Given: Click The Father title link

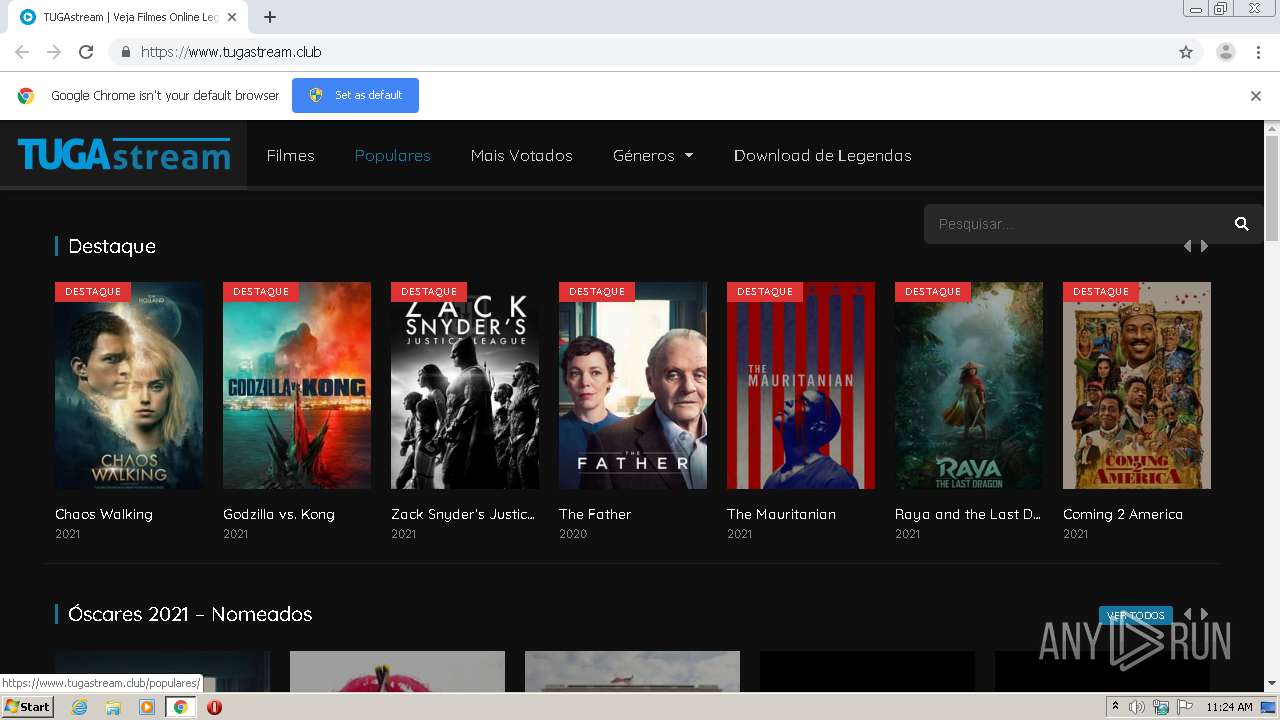Looking at the screenshot, I should coord(595,514).
